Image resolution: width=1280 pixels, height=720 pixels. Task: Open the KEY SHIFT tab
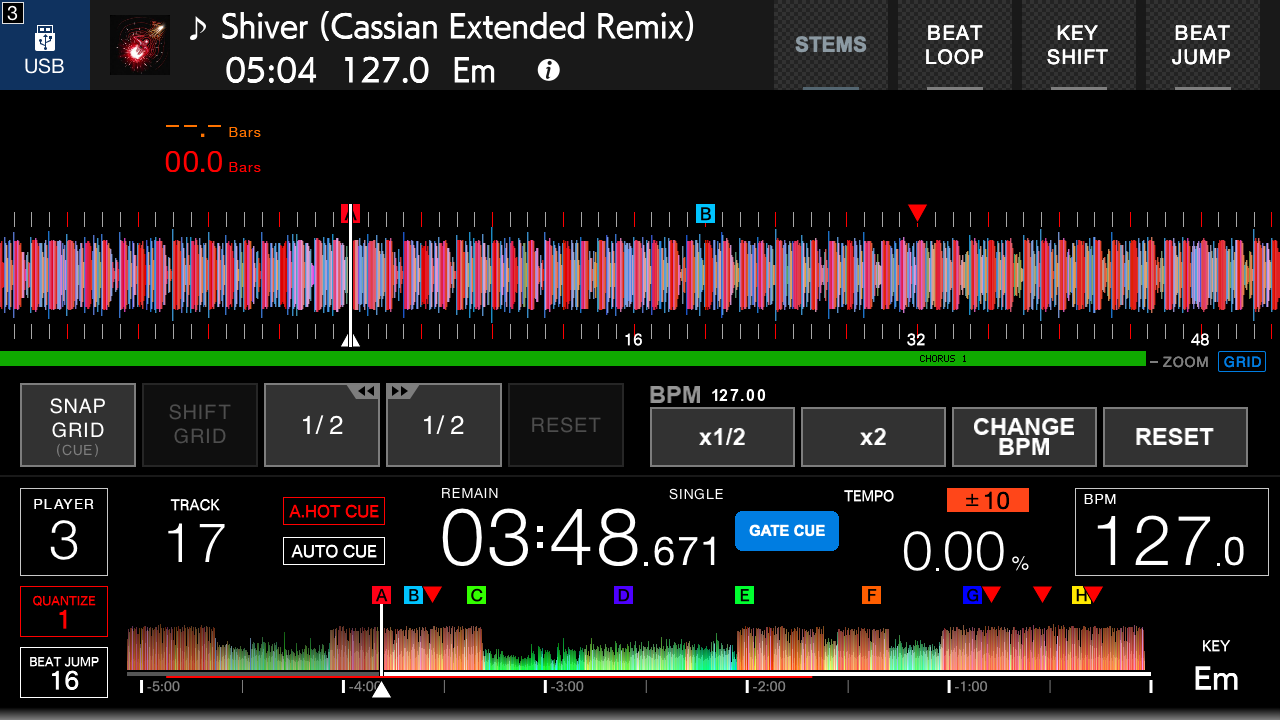point(1077,45)
